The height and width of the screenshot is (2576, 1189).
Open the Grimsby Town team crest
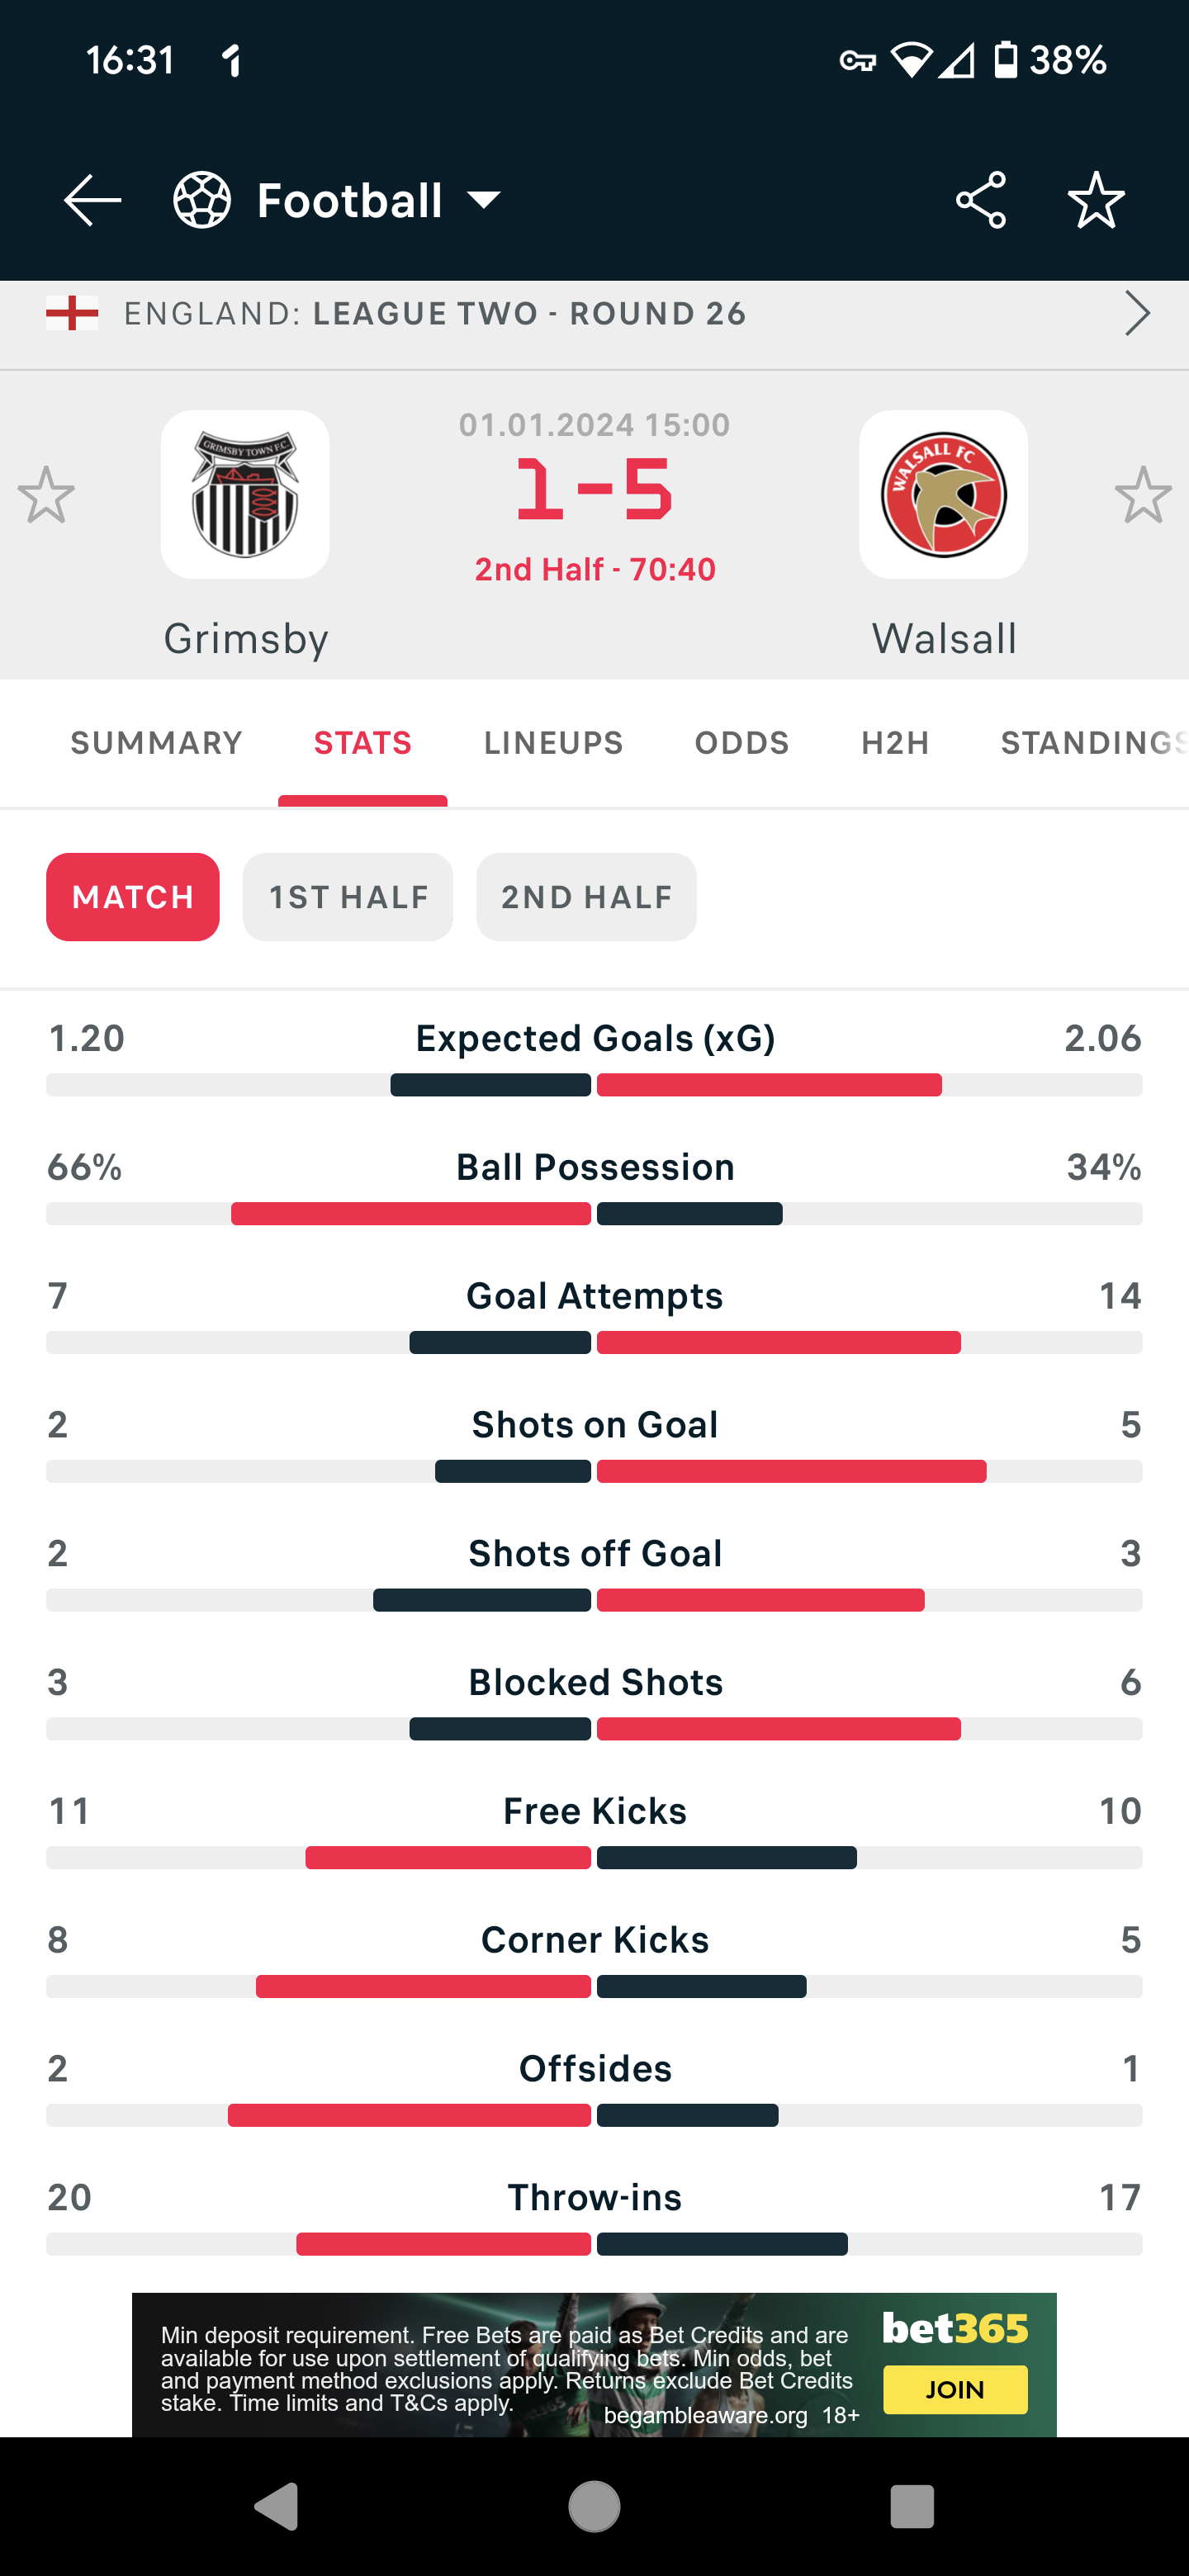pos(245,494)
